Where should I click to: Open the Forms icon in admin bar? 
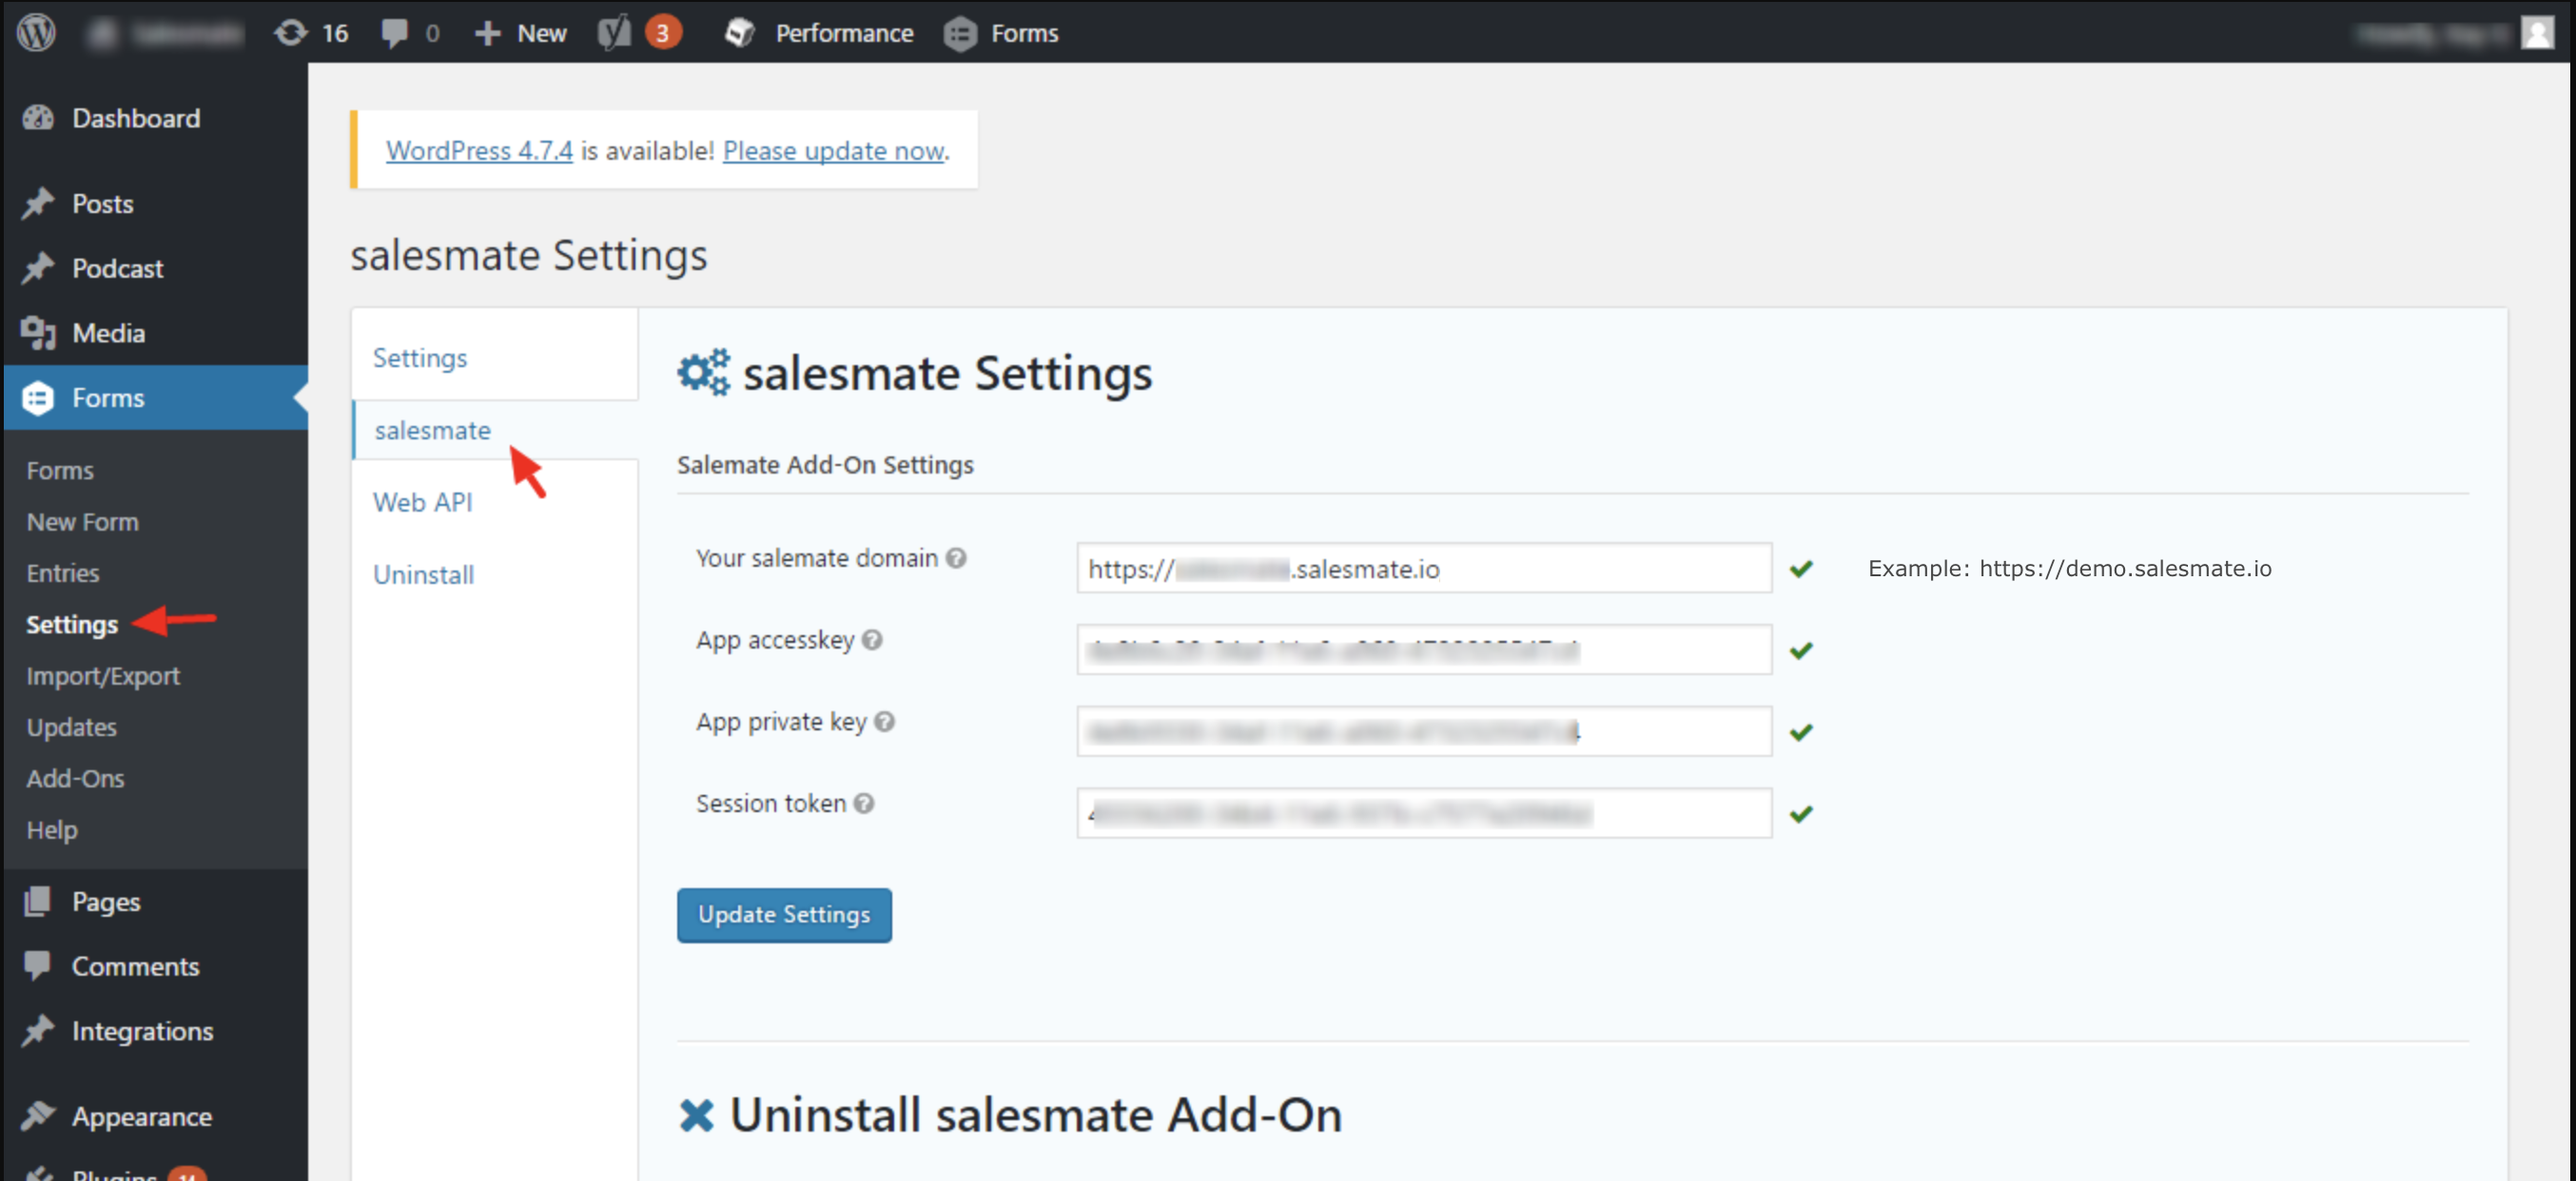(x=960, y=34)
